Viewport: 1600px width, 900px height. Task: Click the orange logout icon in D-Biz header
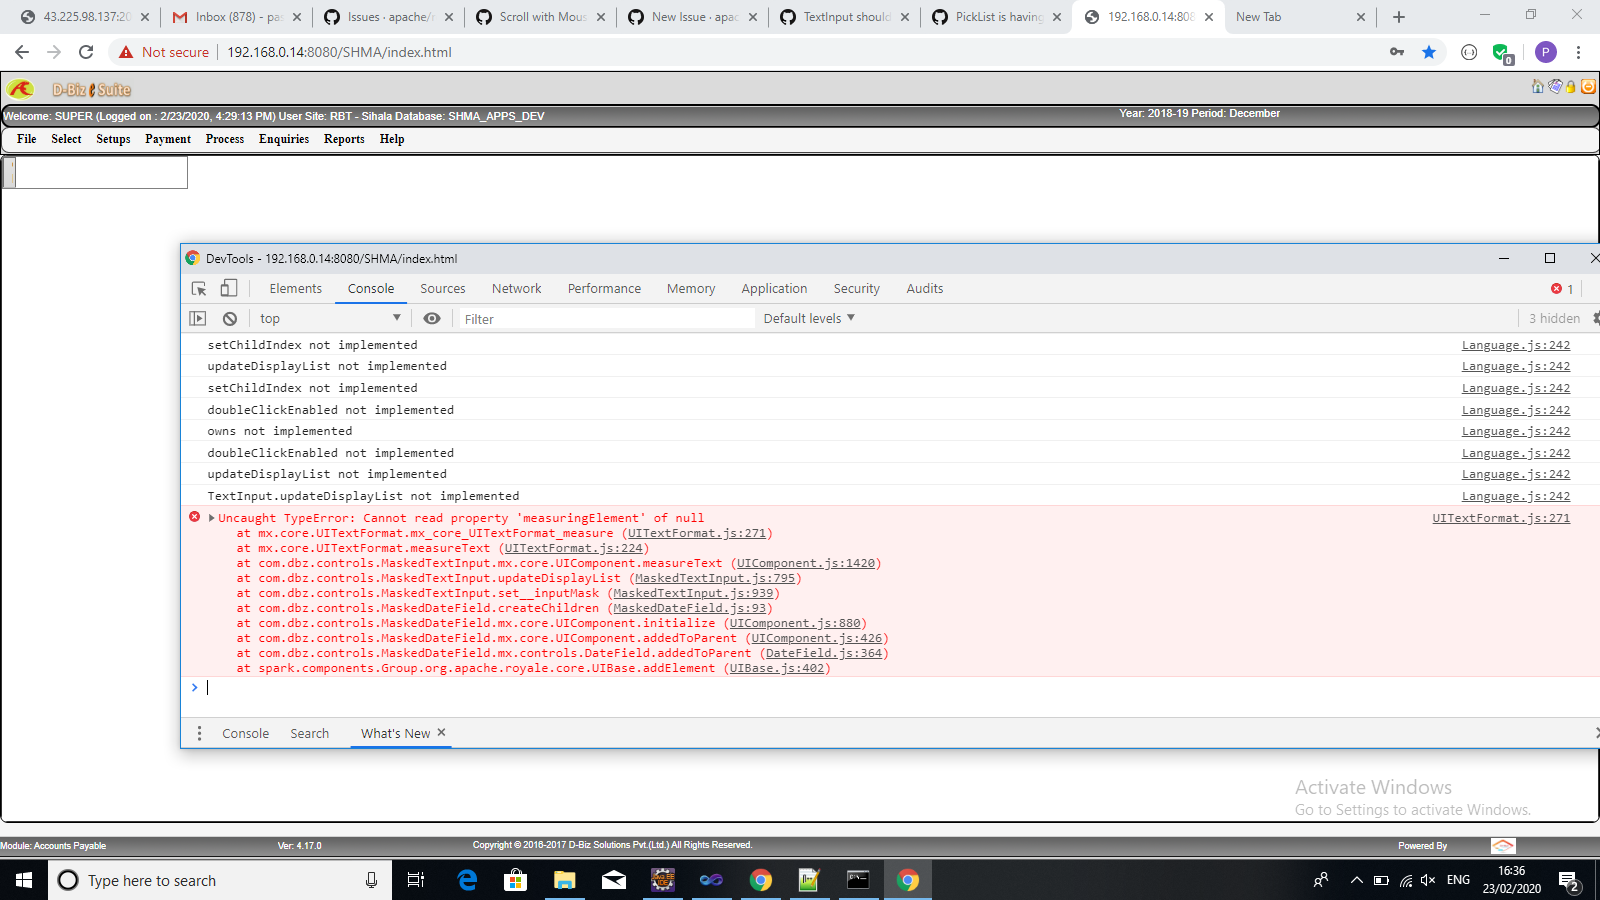click(1588, 87)
